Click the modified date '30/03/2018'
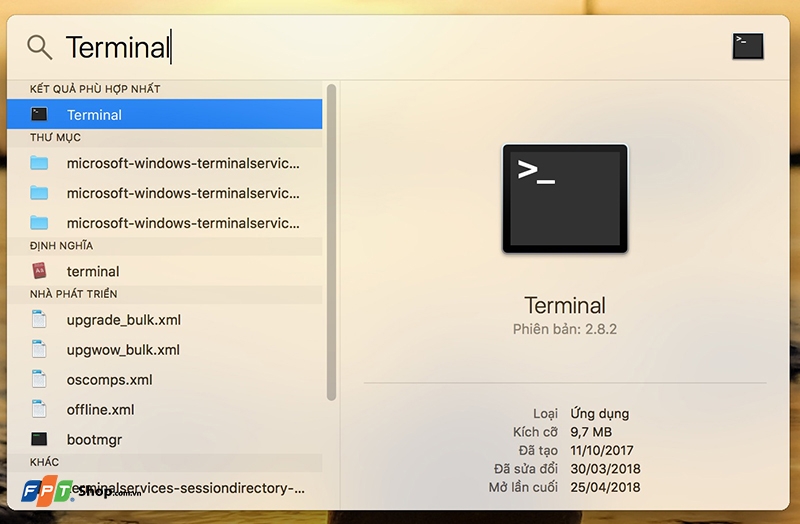This screenshot has height=524, width=800. pos(605,469)
